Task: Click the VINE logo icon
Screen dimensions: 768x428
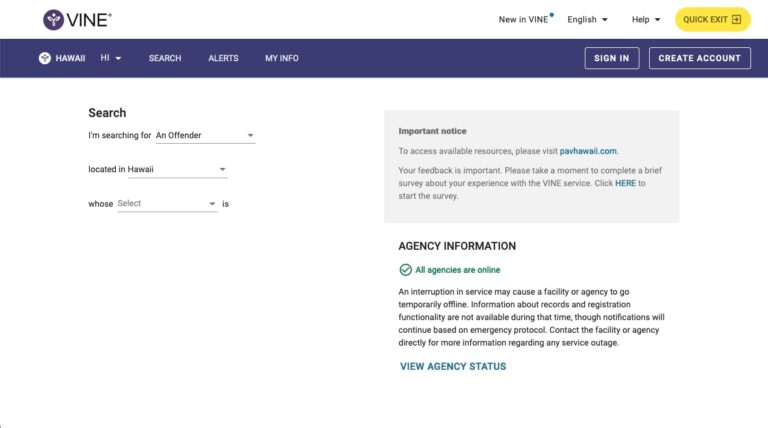Action: click(53, 19)
